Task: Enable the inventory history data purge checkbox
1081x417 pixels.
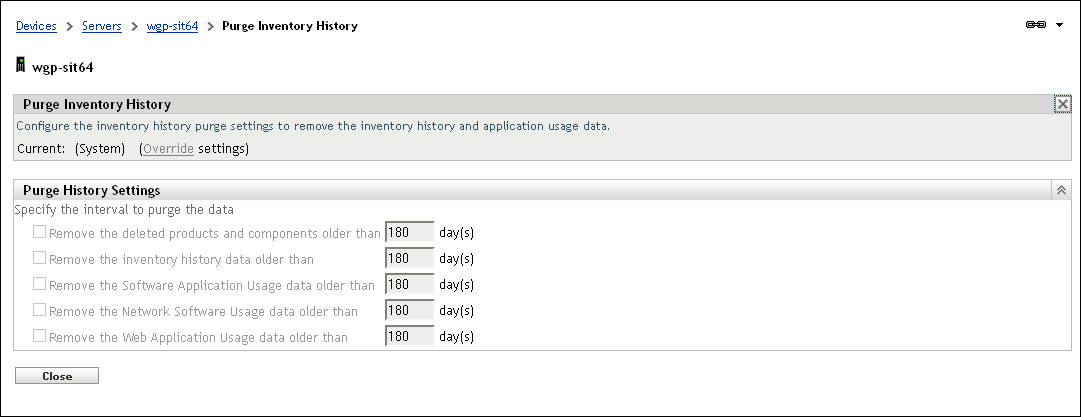Action: (40, 258)
